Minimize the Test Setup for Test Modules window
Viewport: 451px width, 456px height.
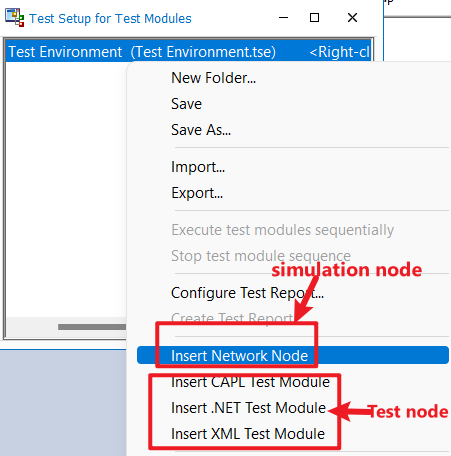click(x=283, y=18)
